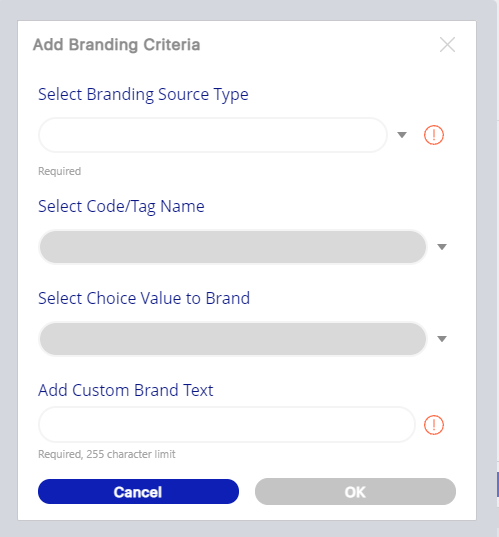Expand the Branding Source Type dropdown arrow
This screenshot has width=499, height=537.
(x=402, y=135)
